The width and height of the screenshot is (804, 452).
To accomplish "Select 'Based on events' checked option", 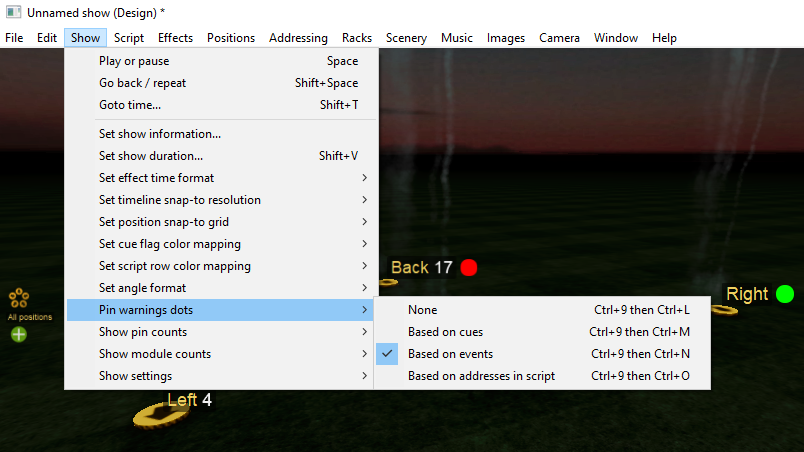I will [450, 354].
